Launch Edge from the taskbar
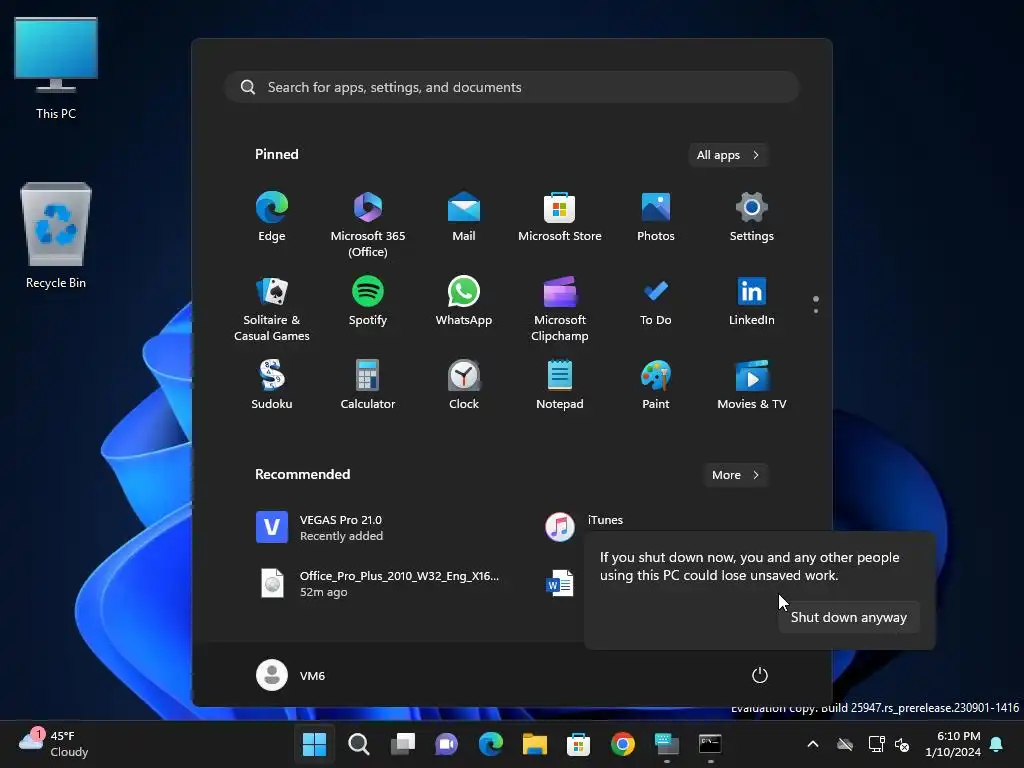 point(490,744)
